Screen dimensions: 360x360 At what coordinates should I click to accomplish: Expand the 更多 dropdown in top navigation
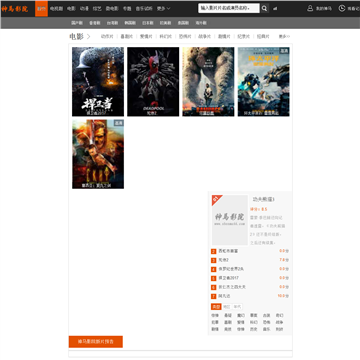(163, 9)
